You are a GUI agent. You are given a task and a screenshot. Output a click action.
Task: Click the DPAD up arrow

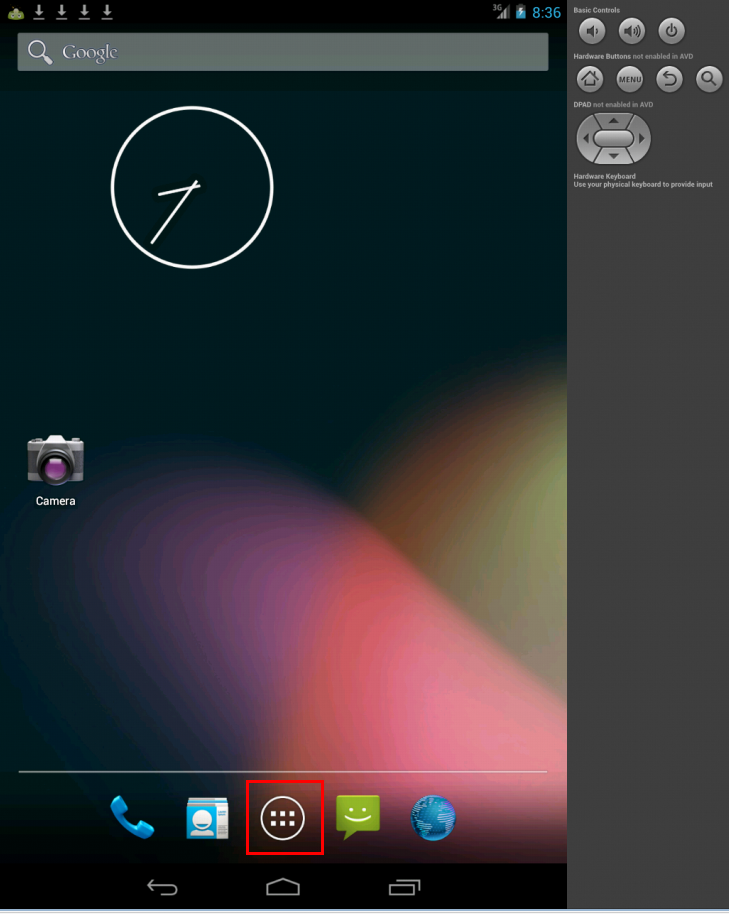[614, 120]
